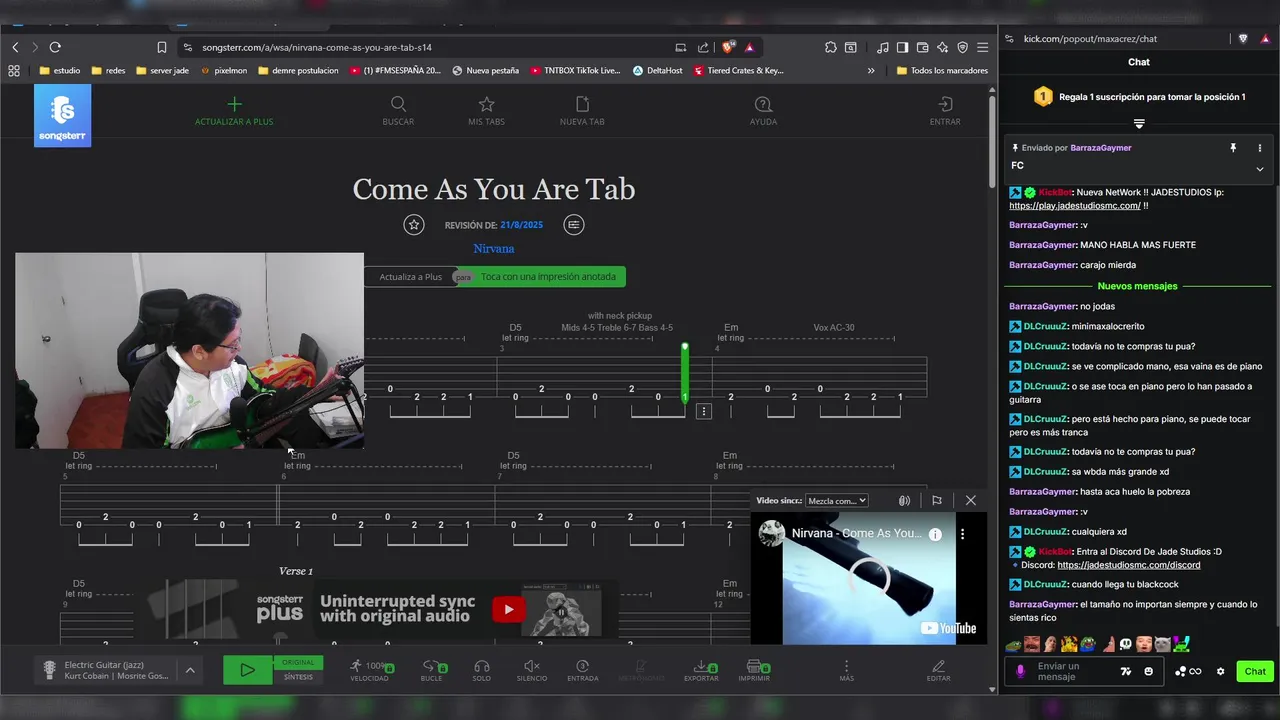Open YouTube video info icon
1280x720 pixels.
point(935,534)
